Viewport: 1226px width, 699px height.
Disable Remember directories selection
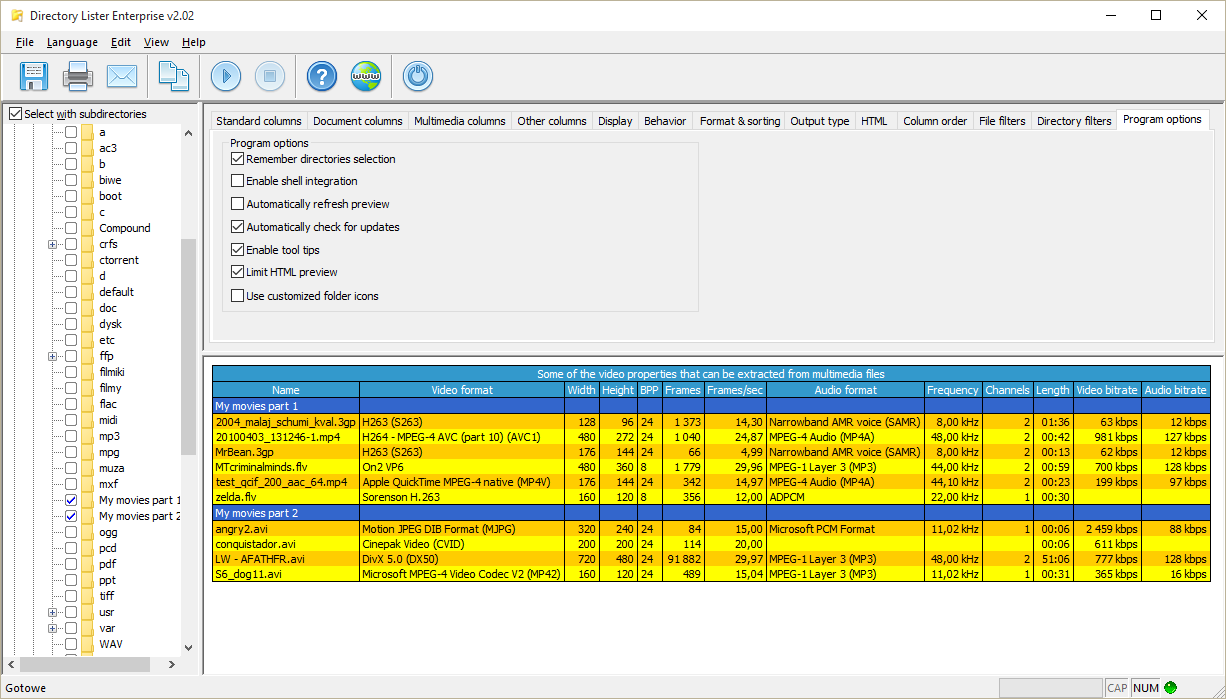[238, 158]
